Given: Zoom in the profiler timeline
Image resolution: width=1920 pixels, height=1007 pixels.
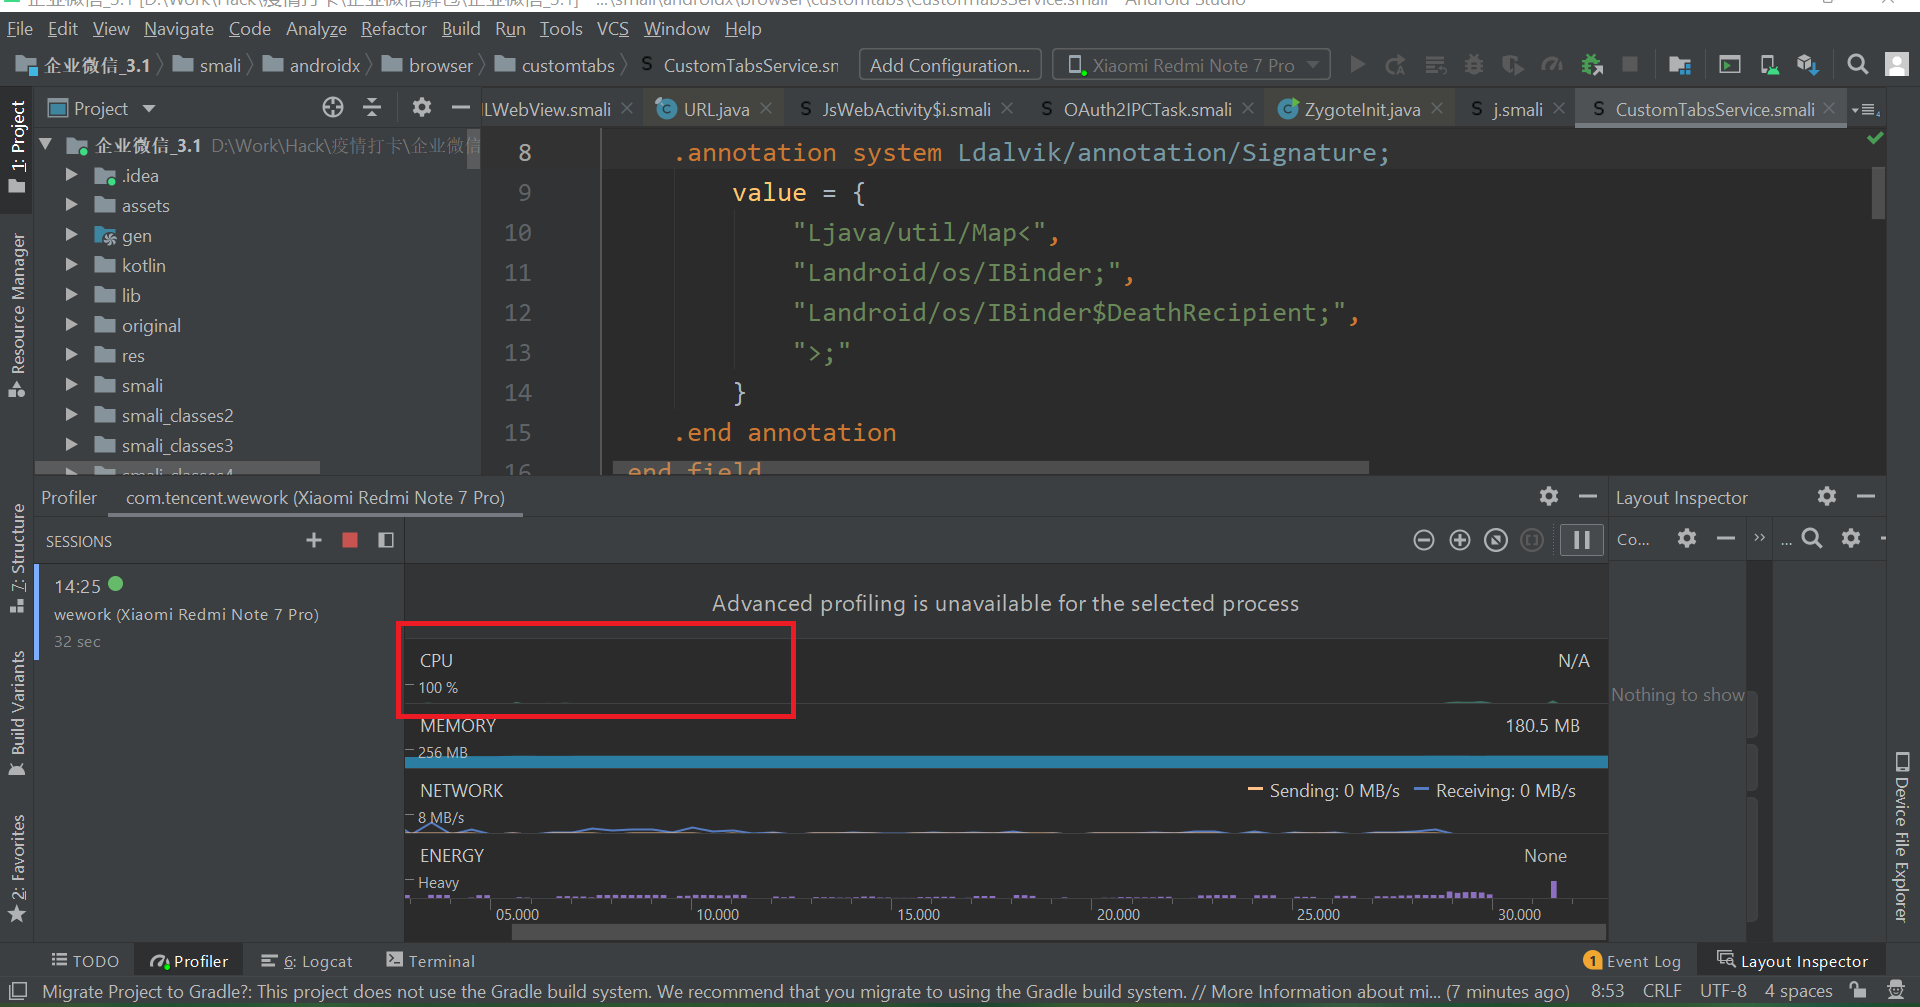Looking at the screenshot, I should (1460, 540).
